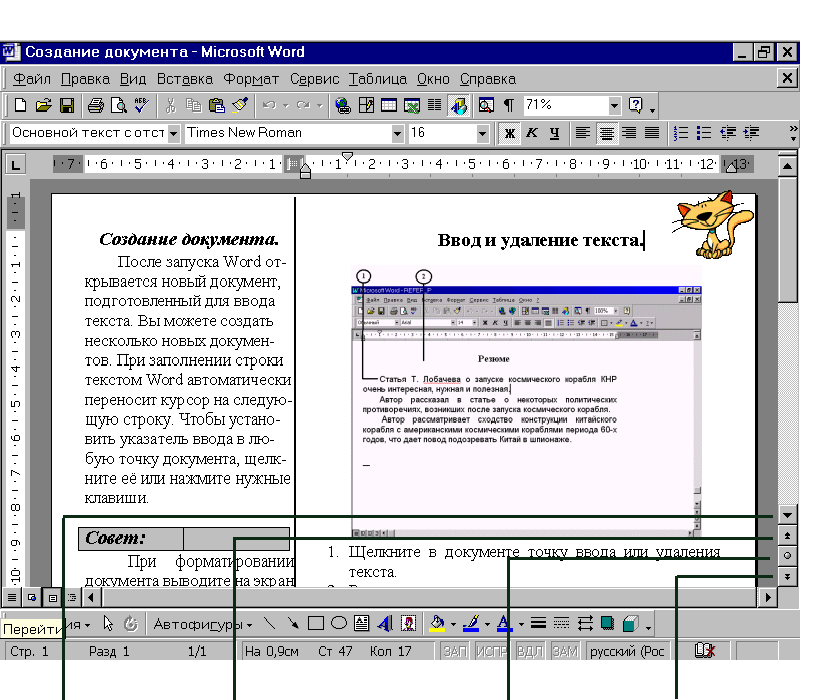Insert WordArt

point(385,623)
